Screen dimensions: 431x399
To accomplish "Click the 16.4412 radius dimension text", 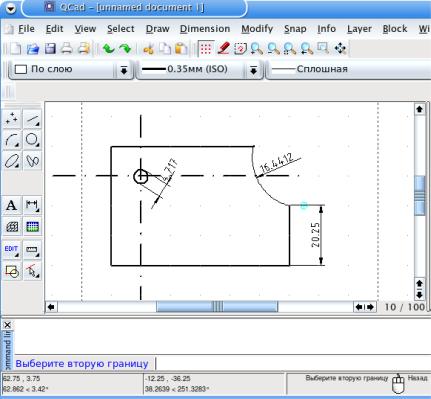I will tap(276, 163).
